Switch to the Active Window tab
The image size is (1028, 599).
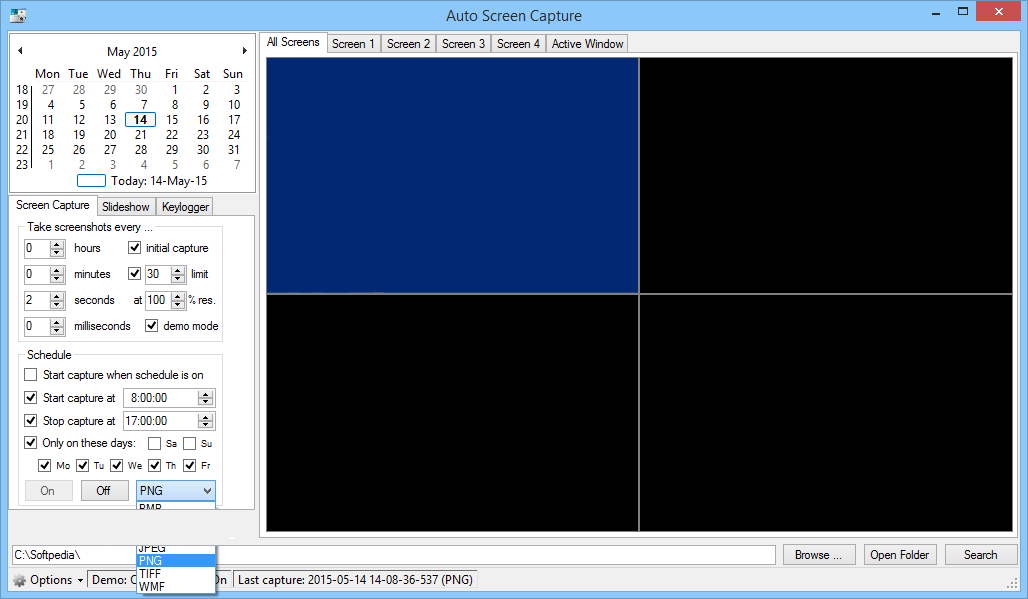tap(587, 44)
